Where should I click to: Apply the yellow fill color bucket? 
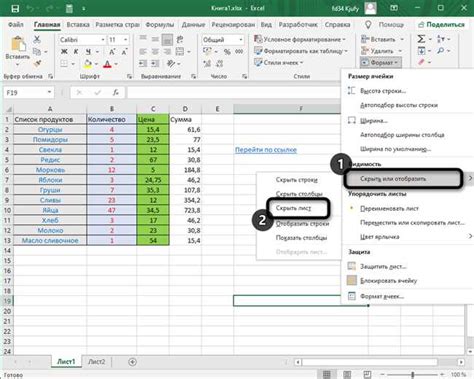88,64
